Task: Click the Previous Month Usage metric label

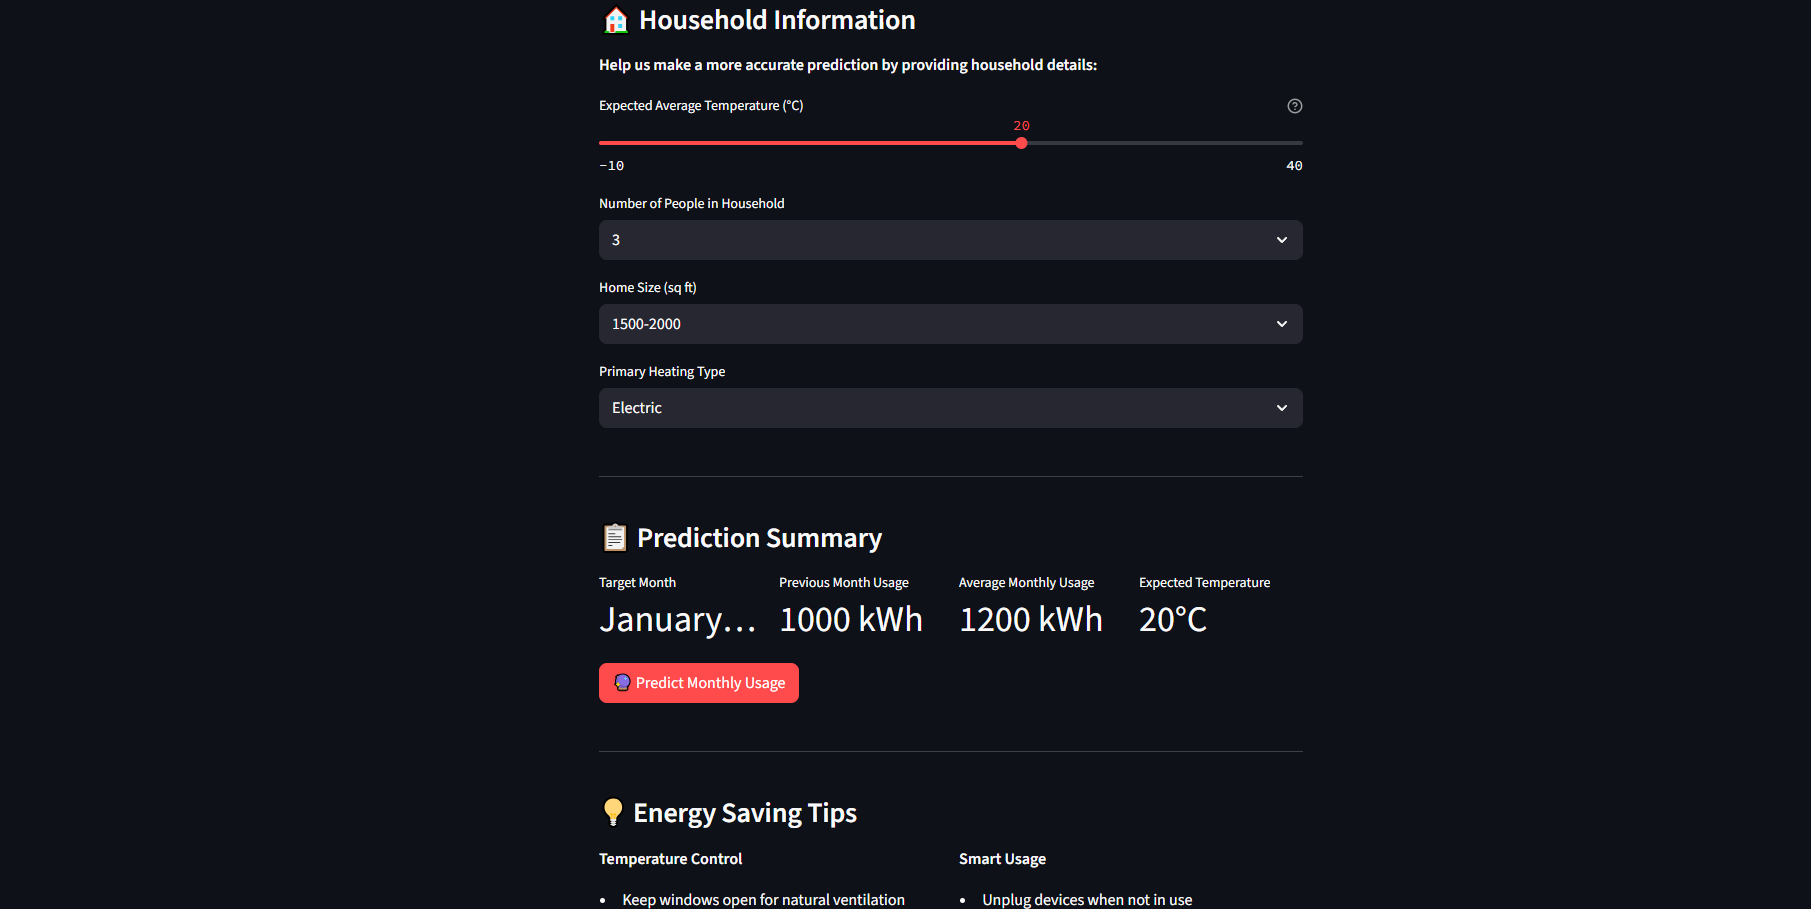Action: pos(844,583)
